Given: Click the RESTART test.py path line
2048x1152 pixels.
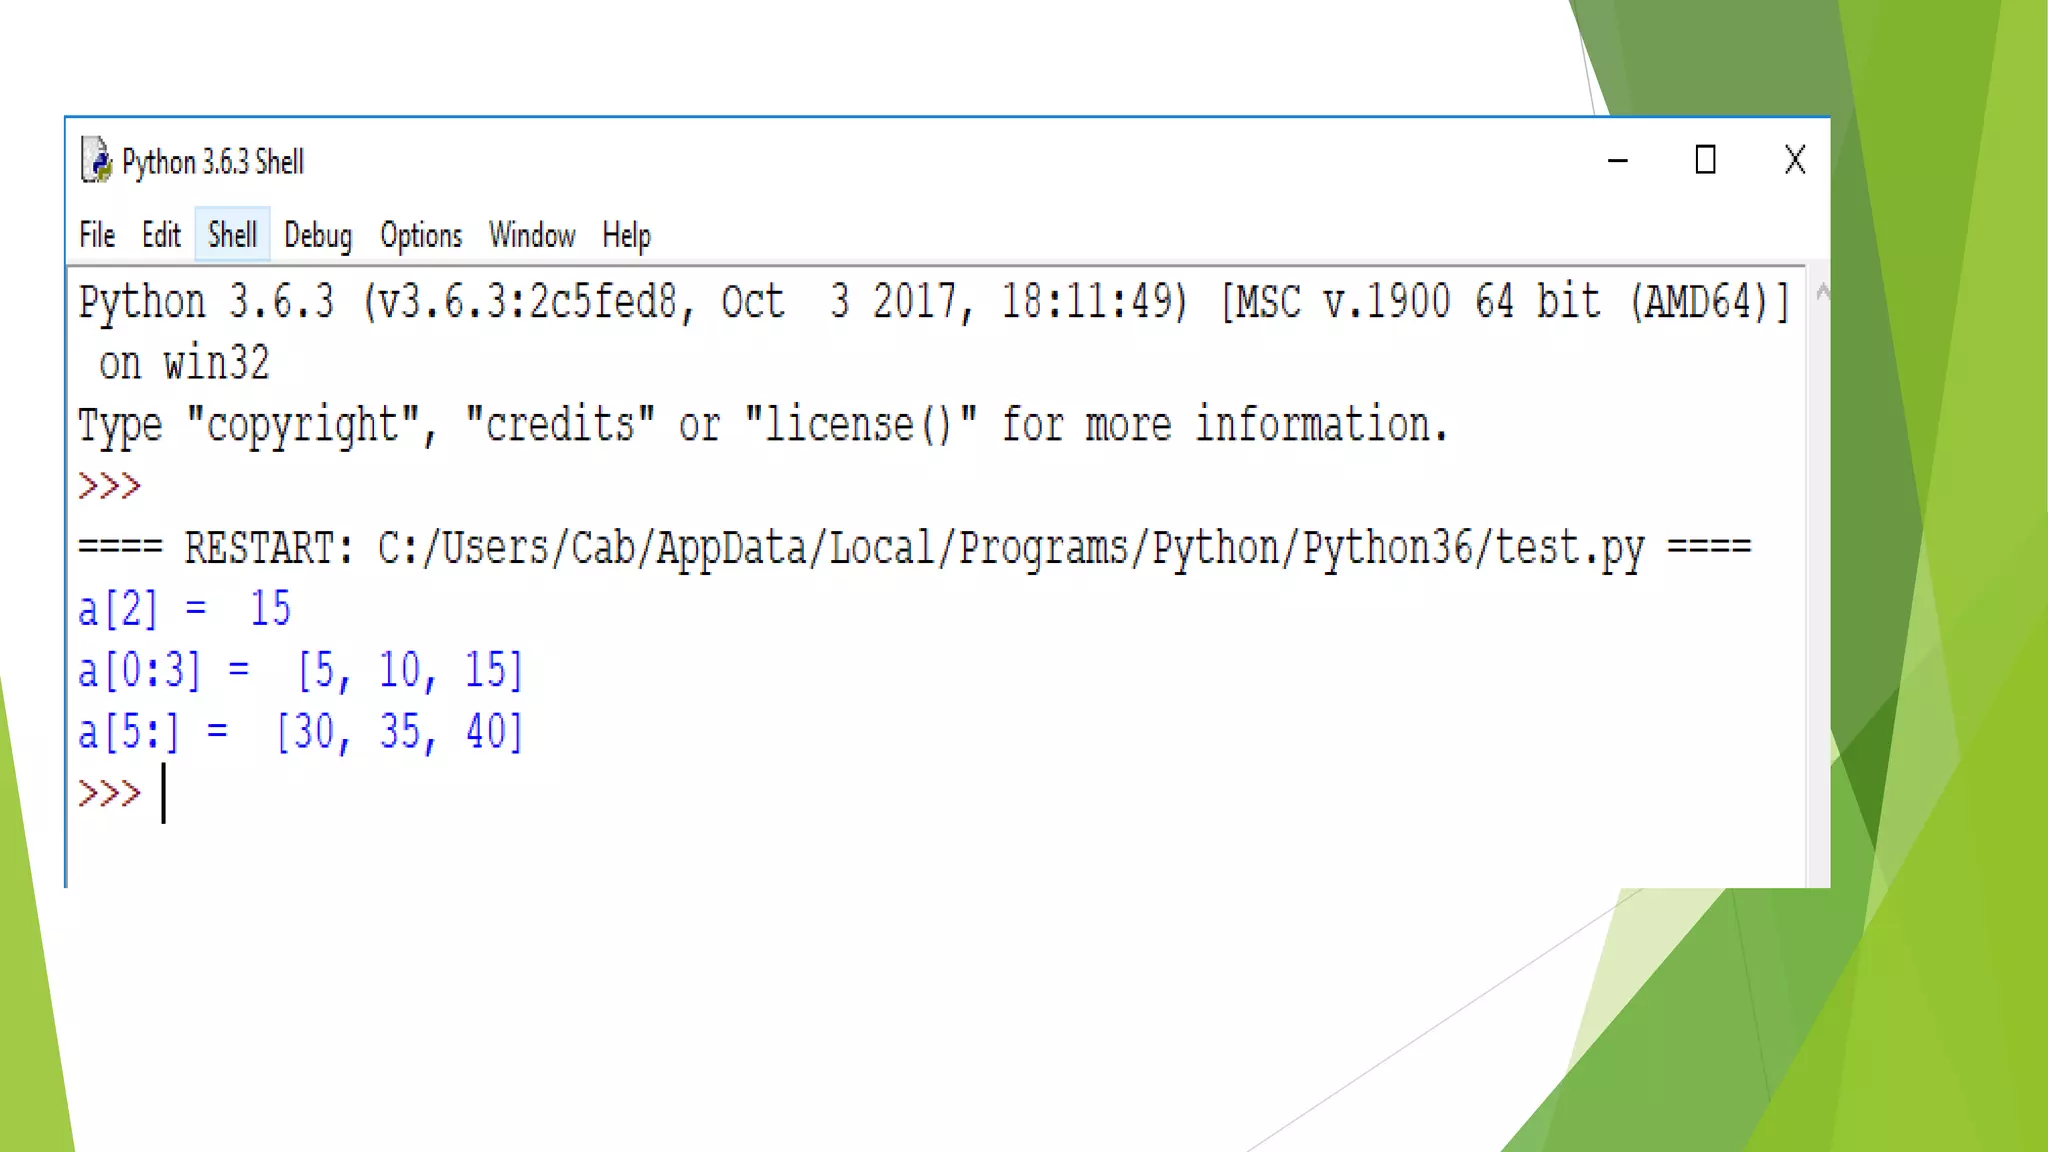Looking at the screenshot, I should pyautogui.click(x=914, y=548).
